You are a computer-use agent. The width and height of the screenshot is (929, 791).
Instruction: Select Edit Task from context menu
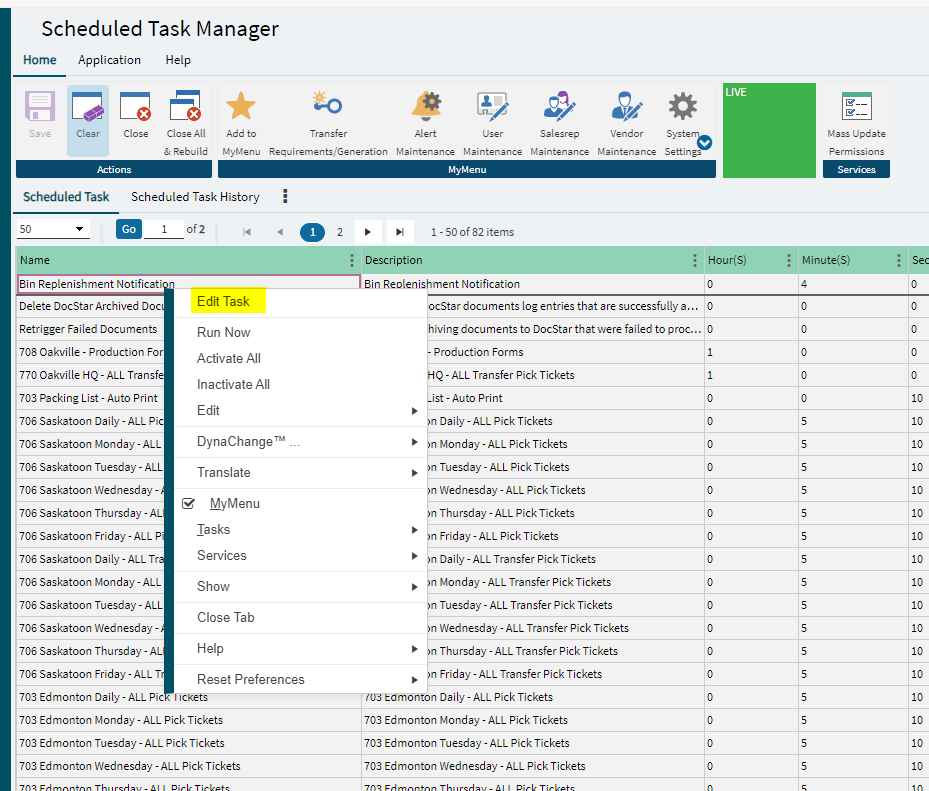(x=223, y=301)
